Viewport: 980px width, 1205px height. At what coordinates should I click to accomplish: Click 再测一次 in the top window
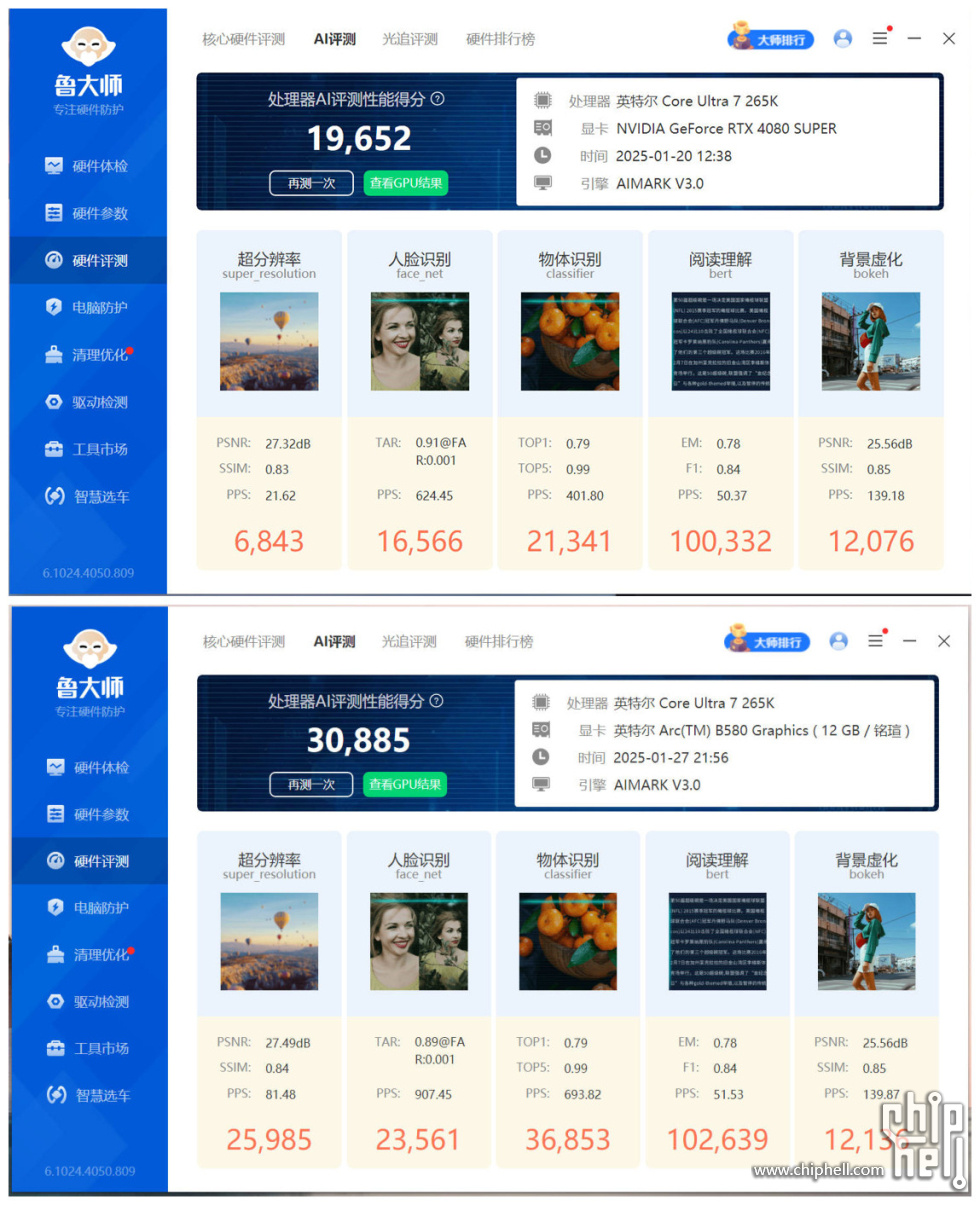[311, 183]
